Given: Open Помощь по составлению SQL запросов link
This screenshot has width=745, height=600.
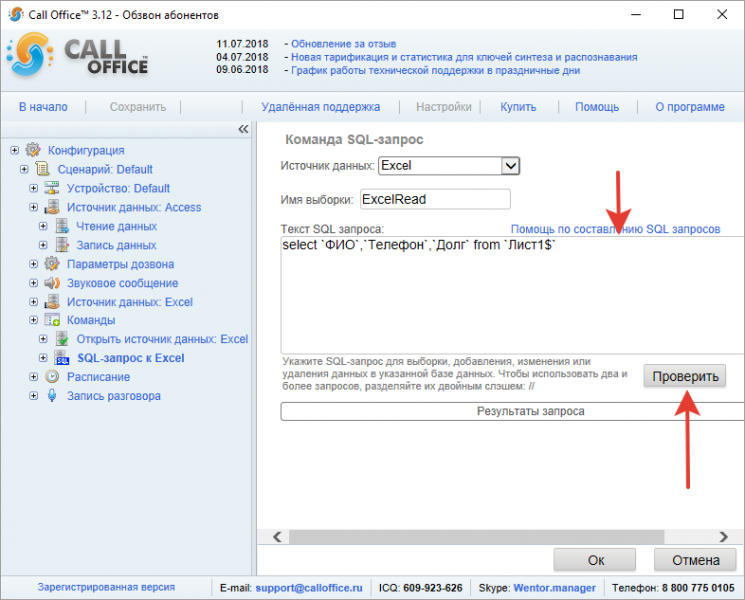Looking at the screenshot, I should pyautogui.click(x=615, y=229).
